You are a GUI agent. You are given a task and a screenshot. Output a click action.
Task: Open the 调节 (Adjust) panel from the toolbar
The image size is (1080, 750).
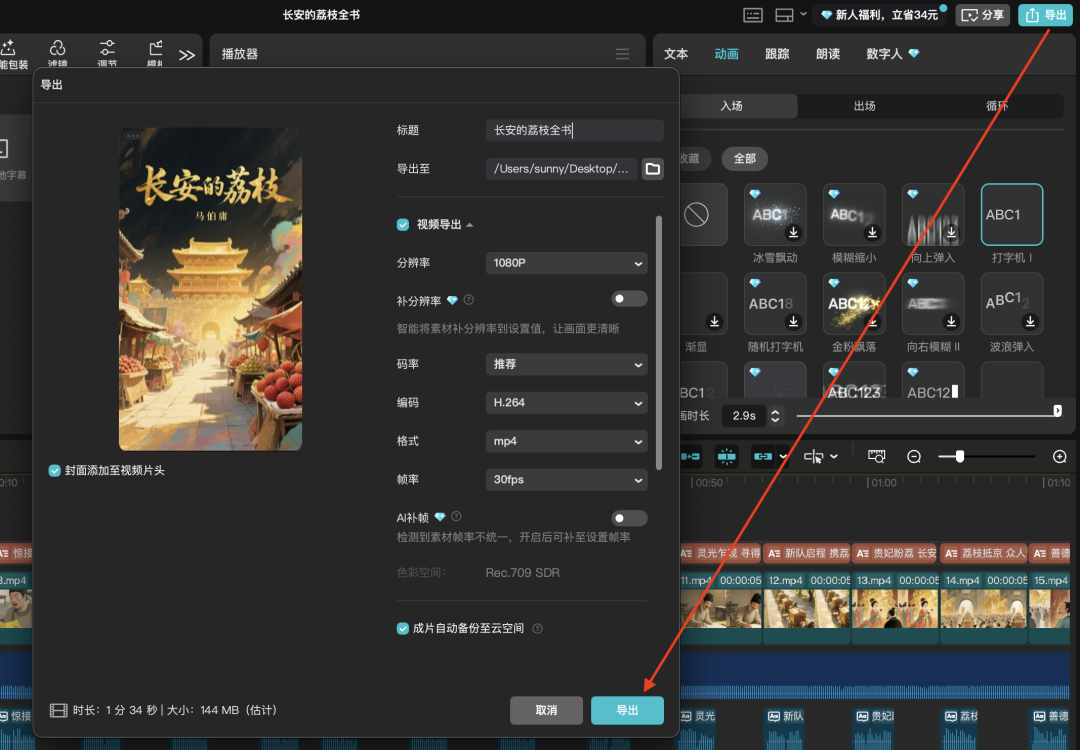106,48
